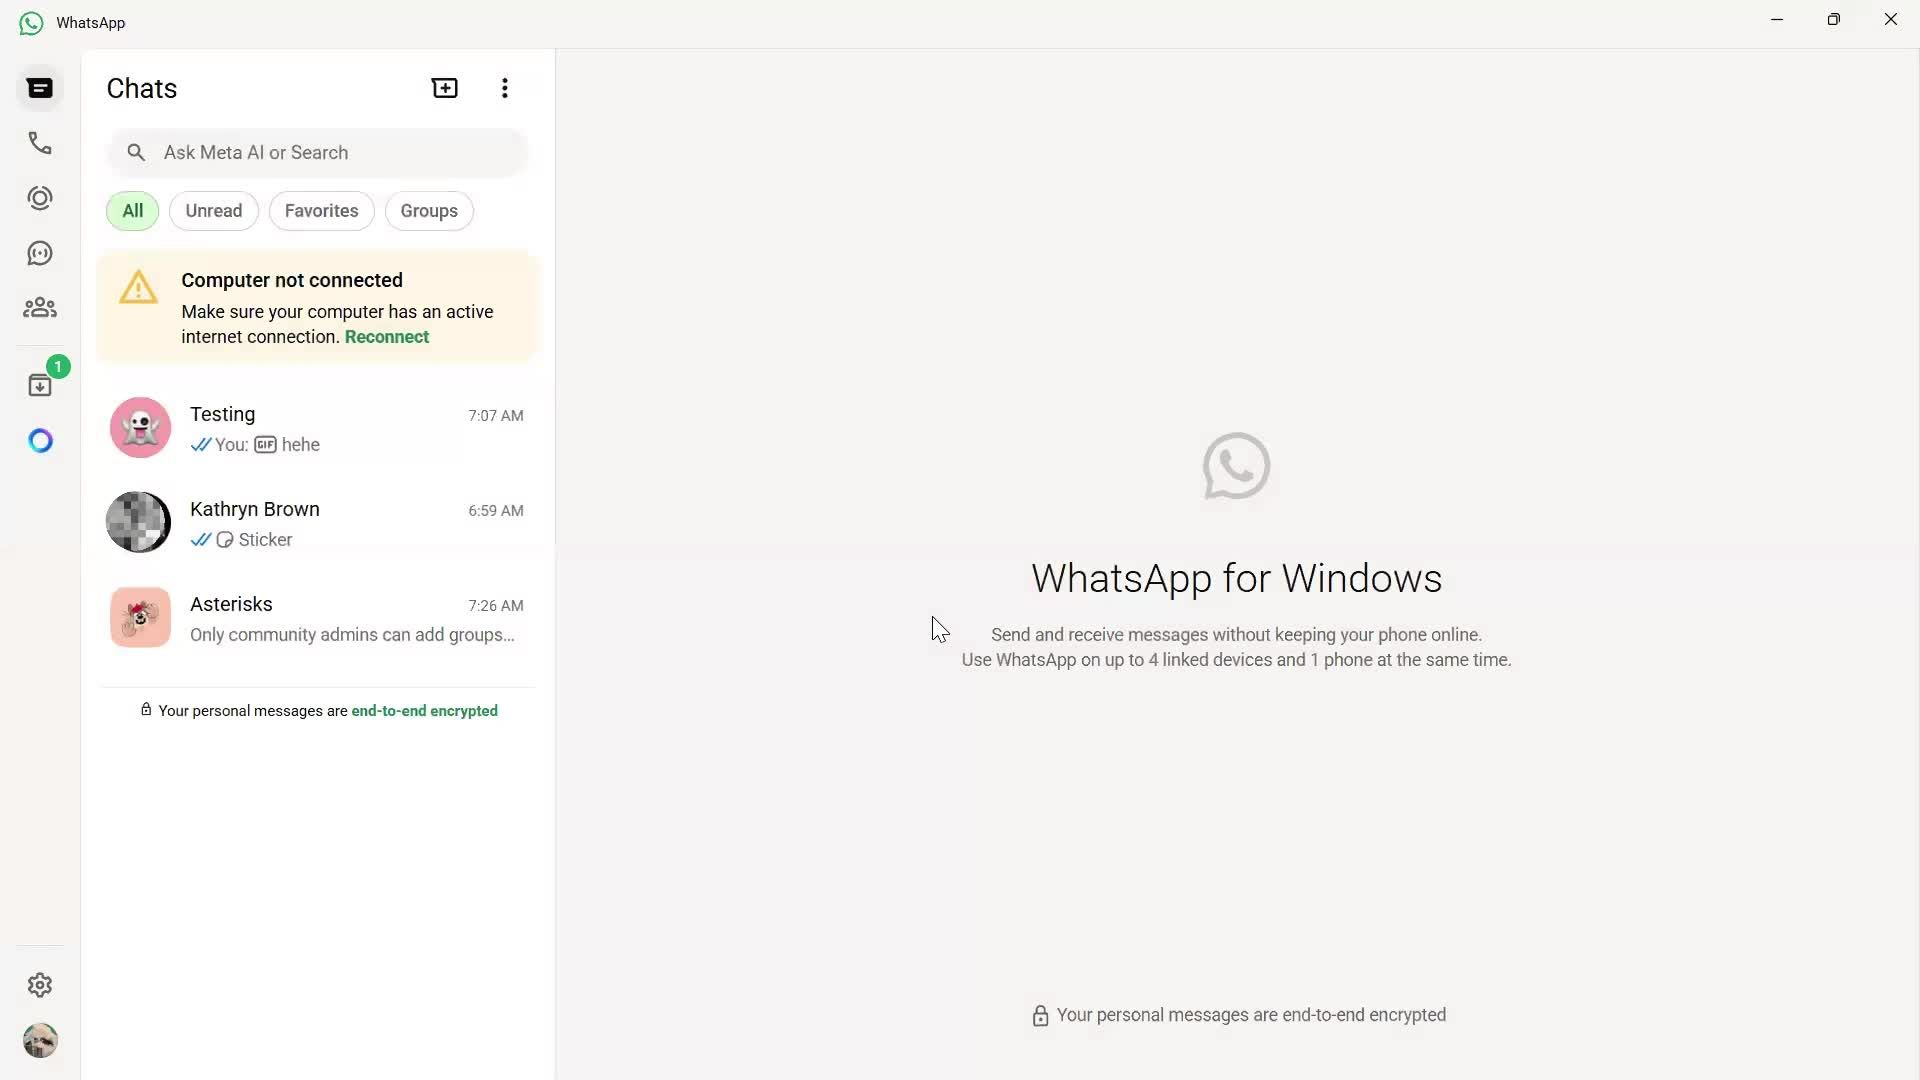Screen dimensions: 1920x1080
Task: Open your profile picture
Action: (40, 1041)
